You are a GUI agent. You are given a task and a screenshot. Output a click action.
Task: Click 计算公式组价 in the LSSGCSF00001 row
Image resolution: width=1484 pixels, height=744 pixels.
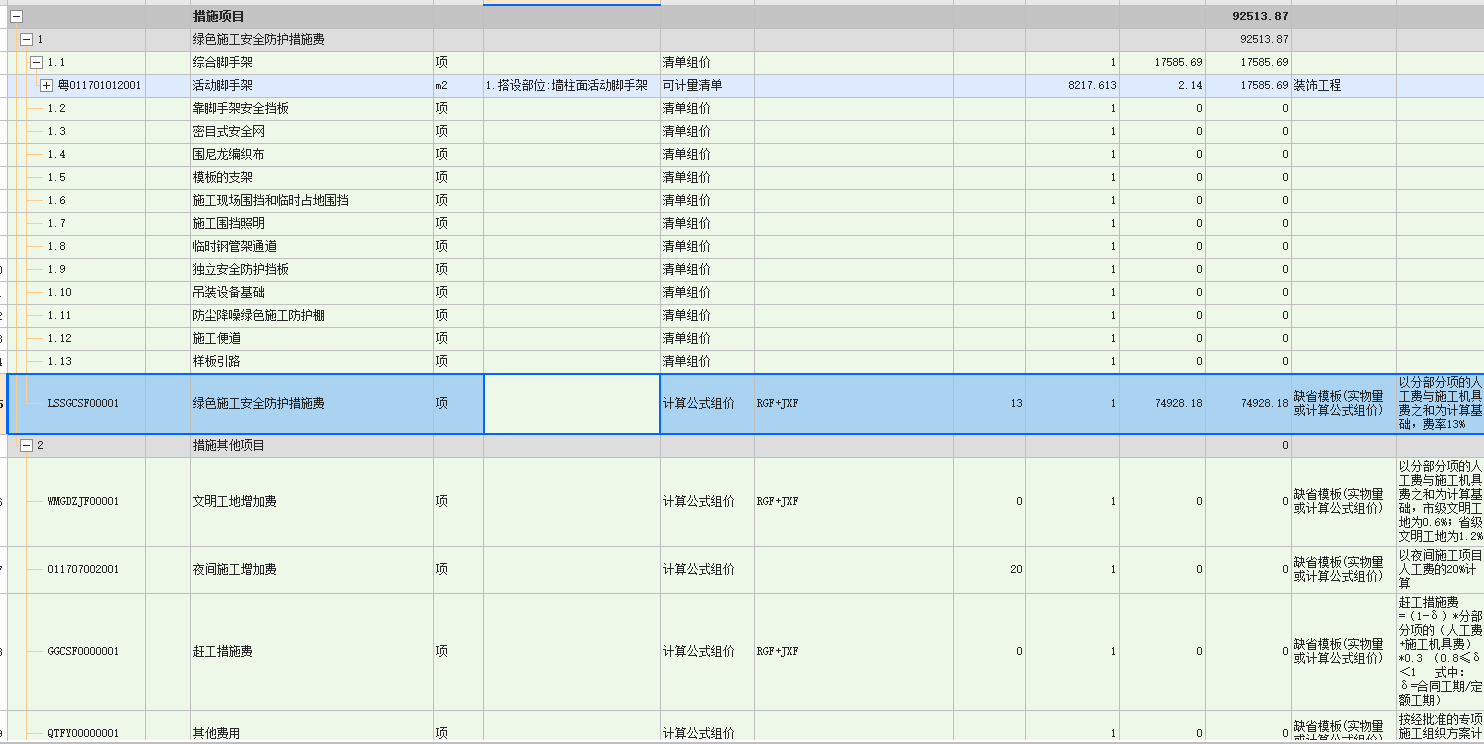(699, 404)
